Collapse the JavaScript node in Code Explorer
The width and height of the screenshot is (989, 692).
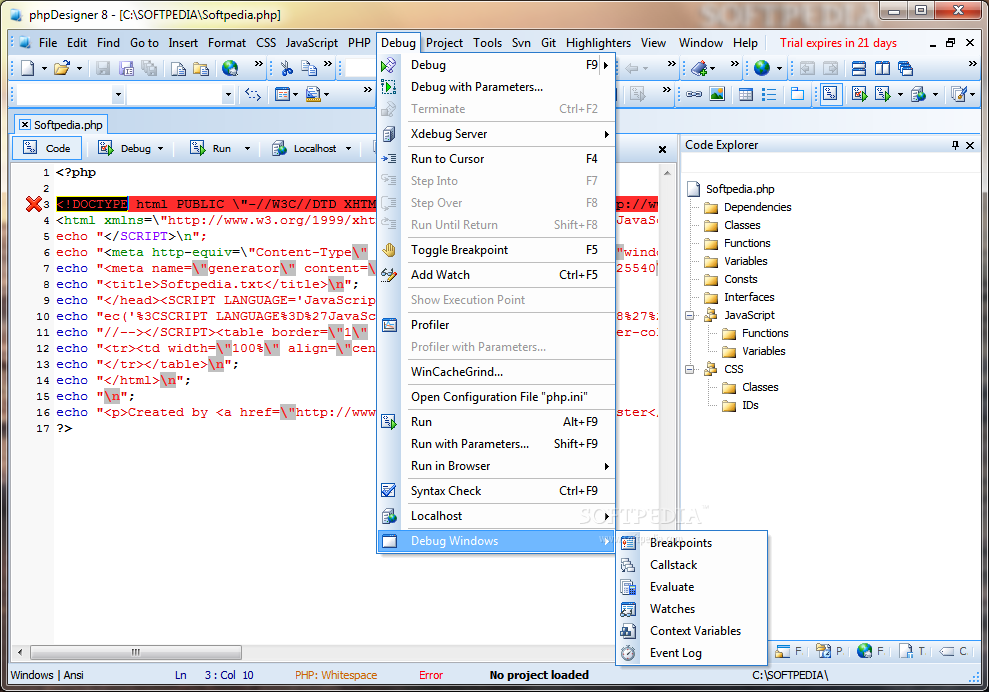[x=689, y=315]
